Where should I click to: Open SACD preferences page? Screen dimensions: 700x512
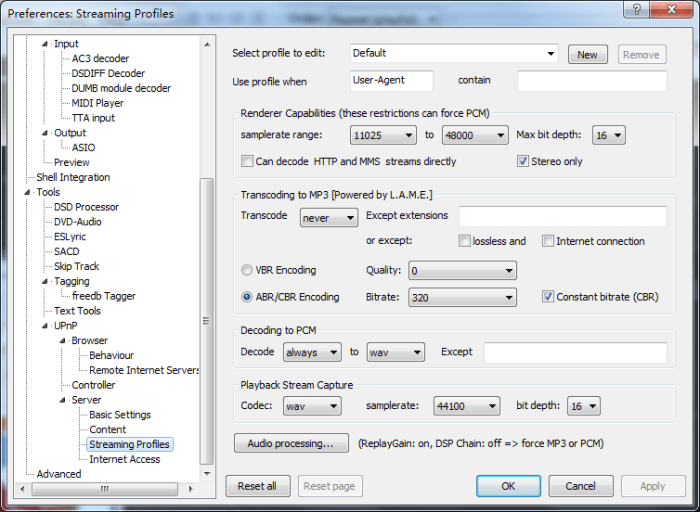66,251
